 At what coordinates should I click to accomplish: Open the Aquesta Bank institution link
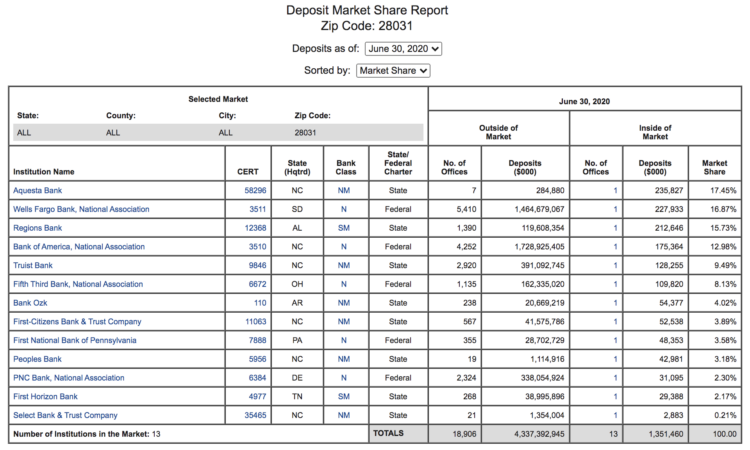coord(37,190)
